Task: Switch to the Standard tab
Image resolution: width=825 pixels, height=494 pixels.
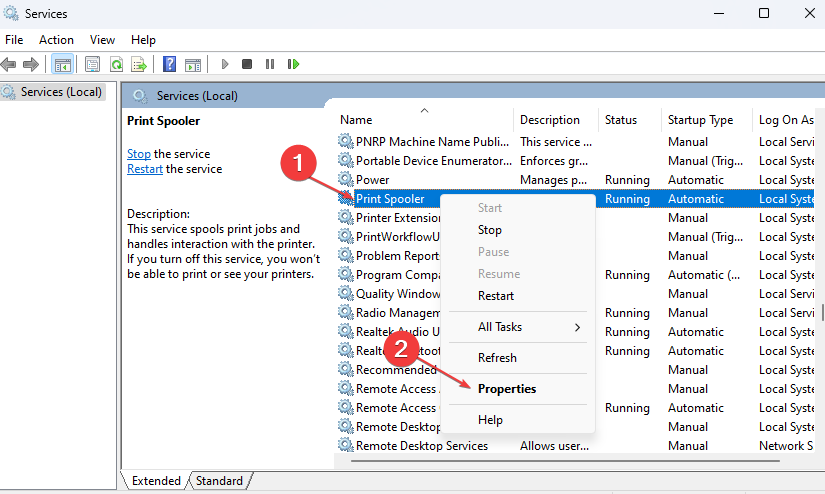Action: click(x=219, y=481)
